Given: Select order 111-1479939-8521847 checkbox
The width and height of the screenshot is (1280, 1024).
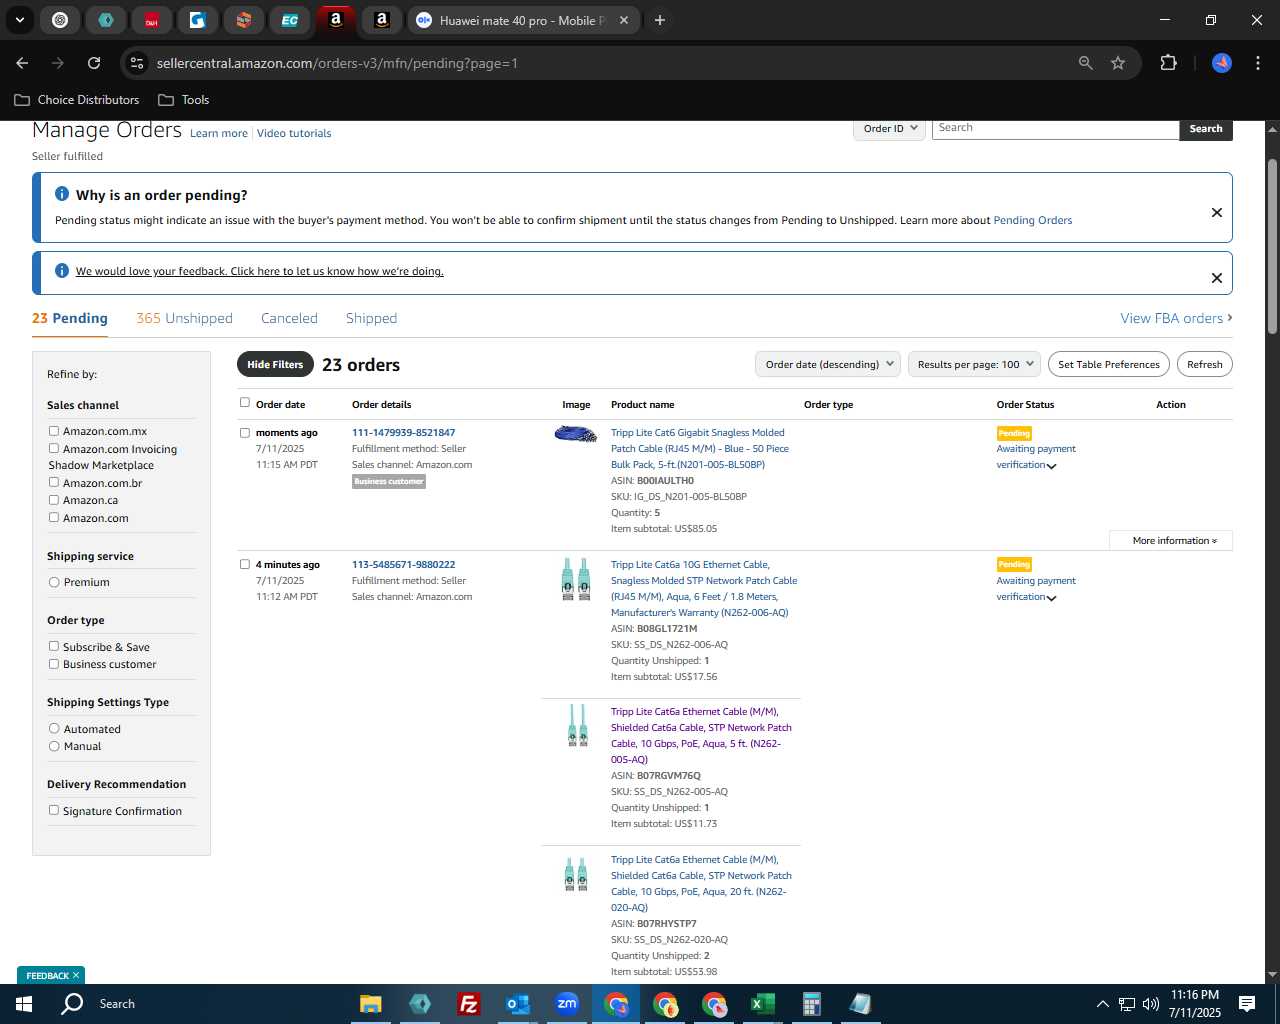Looking at the screenshot, I should click(245, 433).
